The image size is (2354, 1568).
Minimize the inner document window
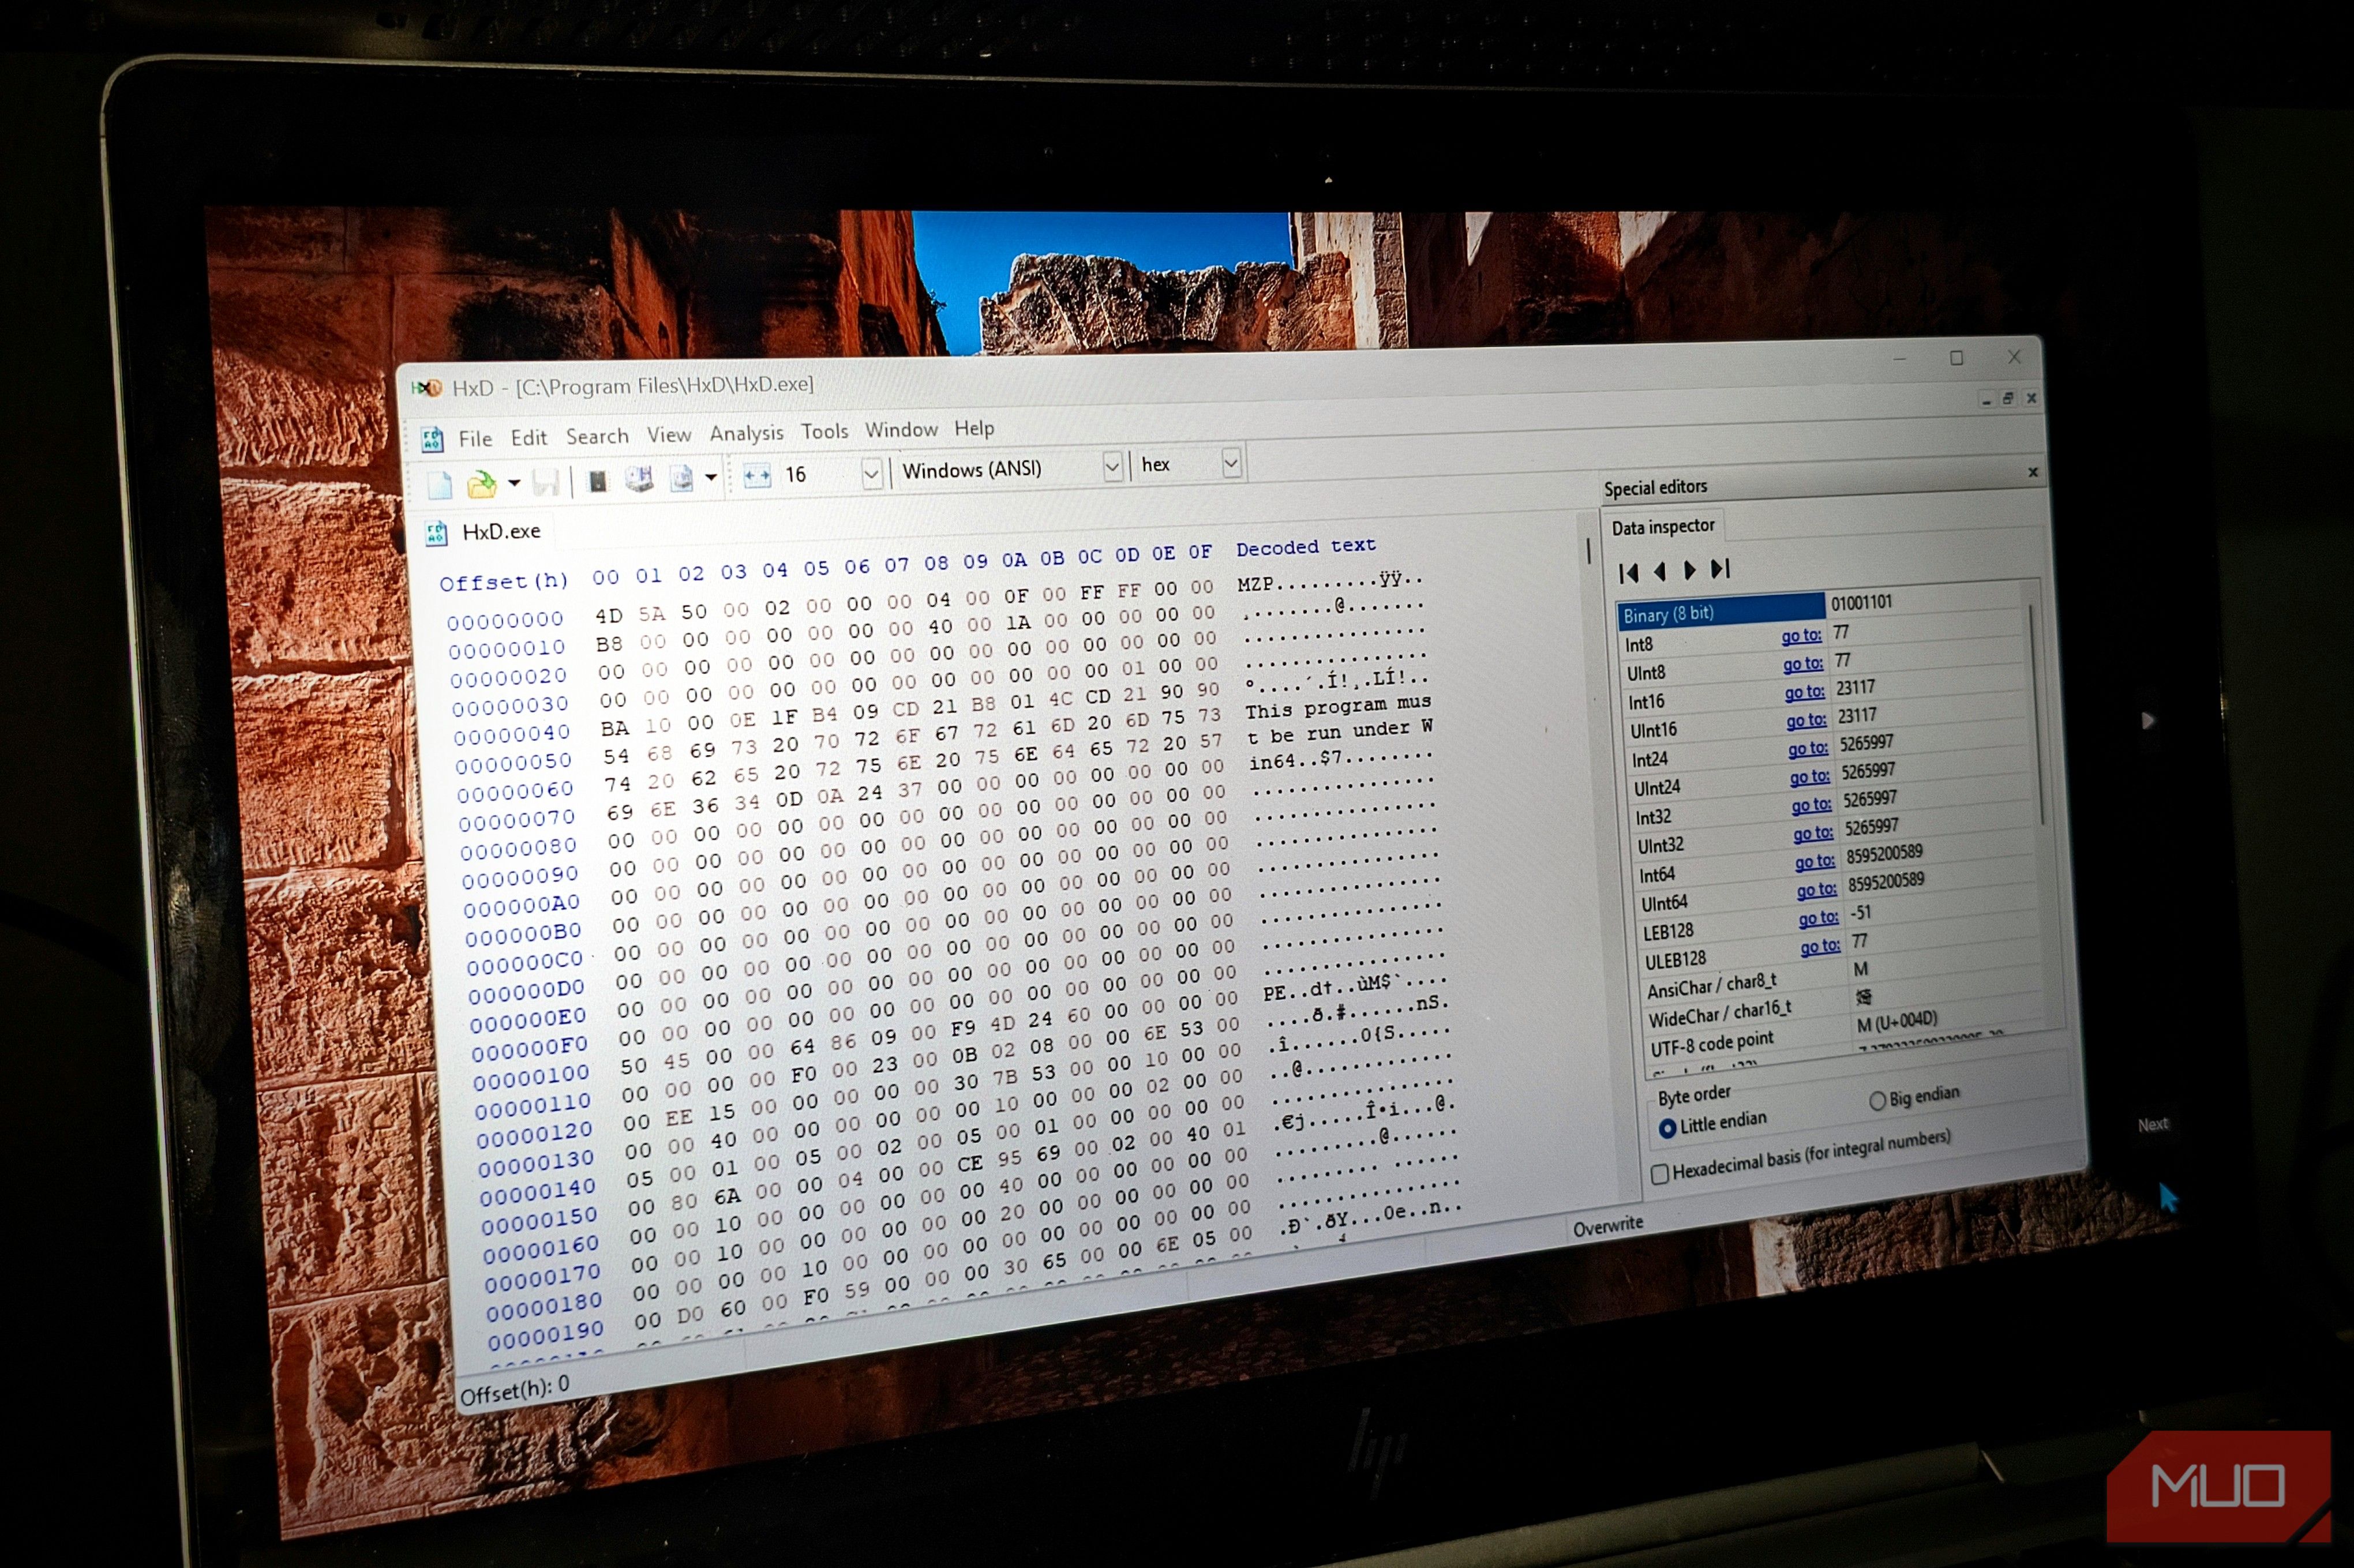pyautogui.click(x=1986, y=400)
